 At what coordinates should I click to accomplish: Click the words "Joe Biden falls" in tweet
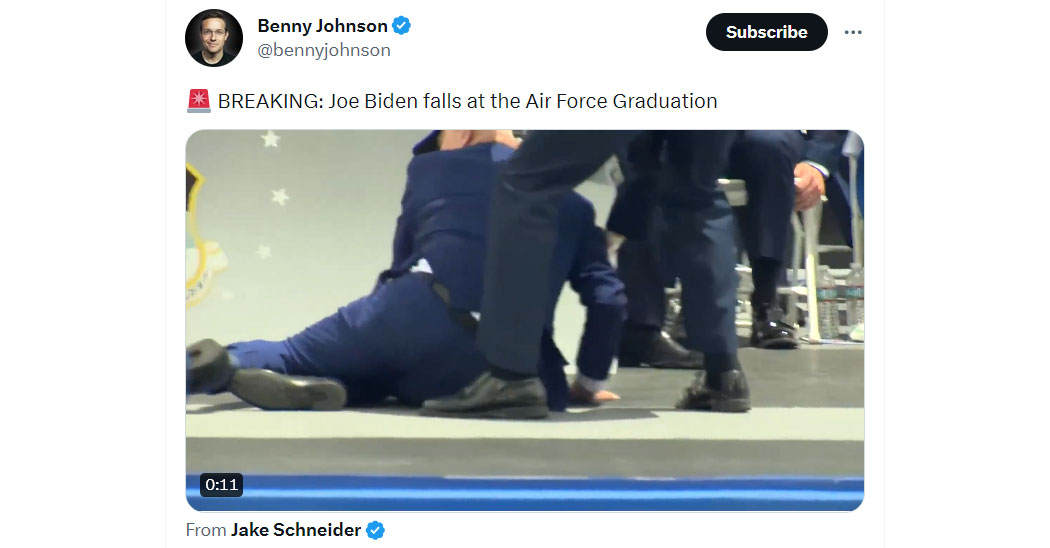coord(394,101)
